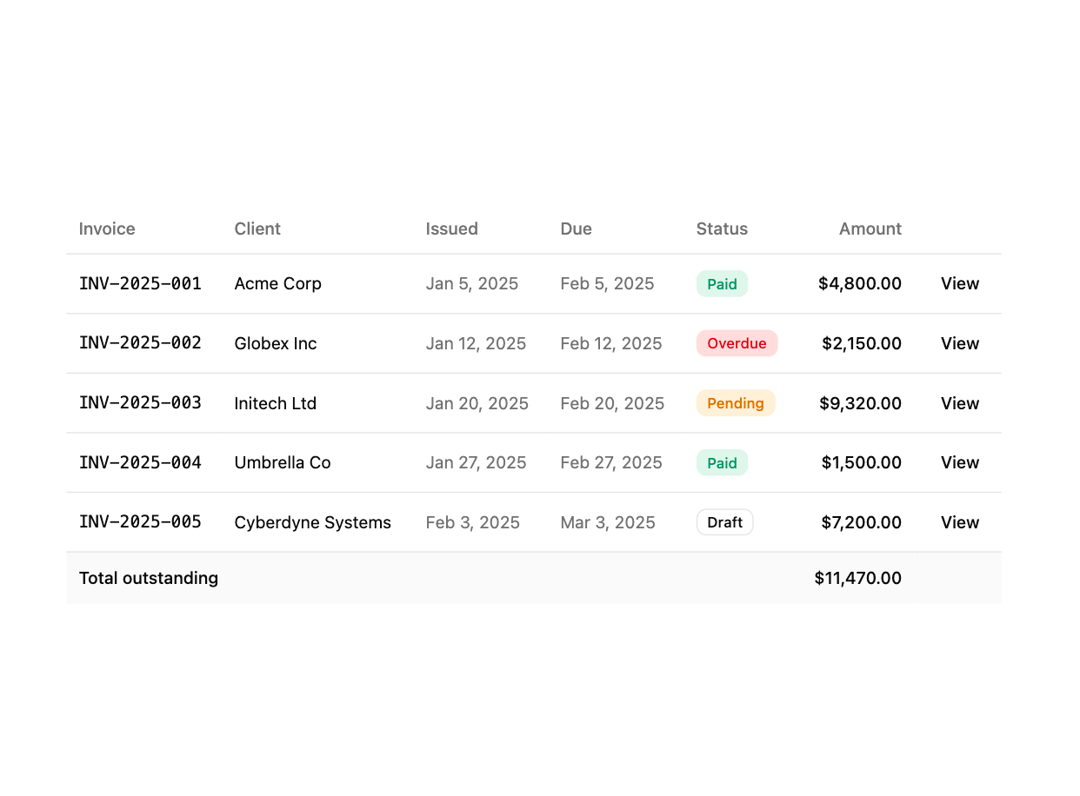Select invoice number INV-2025-003
This screenshot has width=1080, height=796.
point(140,403)
